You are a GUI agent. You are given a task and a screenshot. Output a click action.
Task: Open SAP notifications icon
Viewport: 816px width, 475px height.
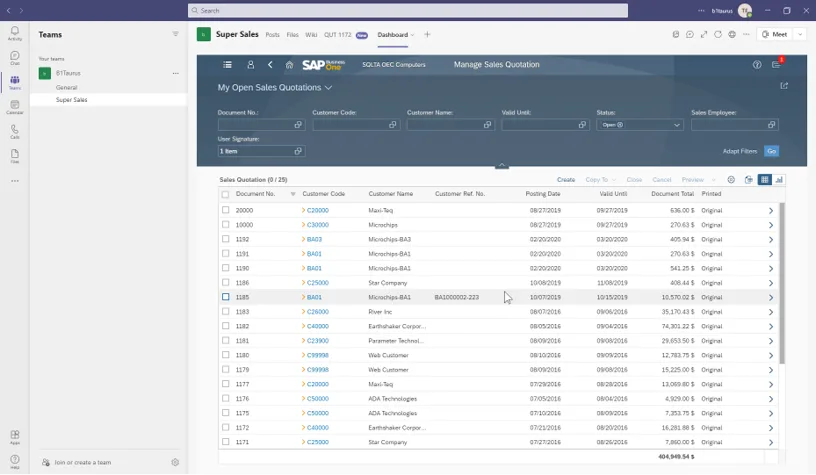pyautogui.click(x=776, y=64)
